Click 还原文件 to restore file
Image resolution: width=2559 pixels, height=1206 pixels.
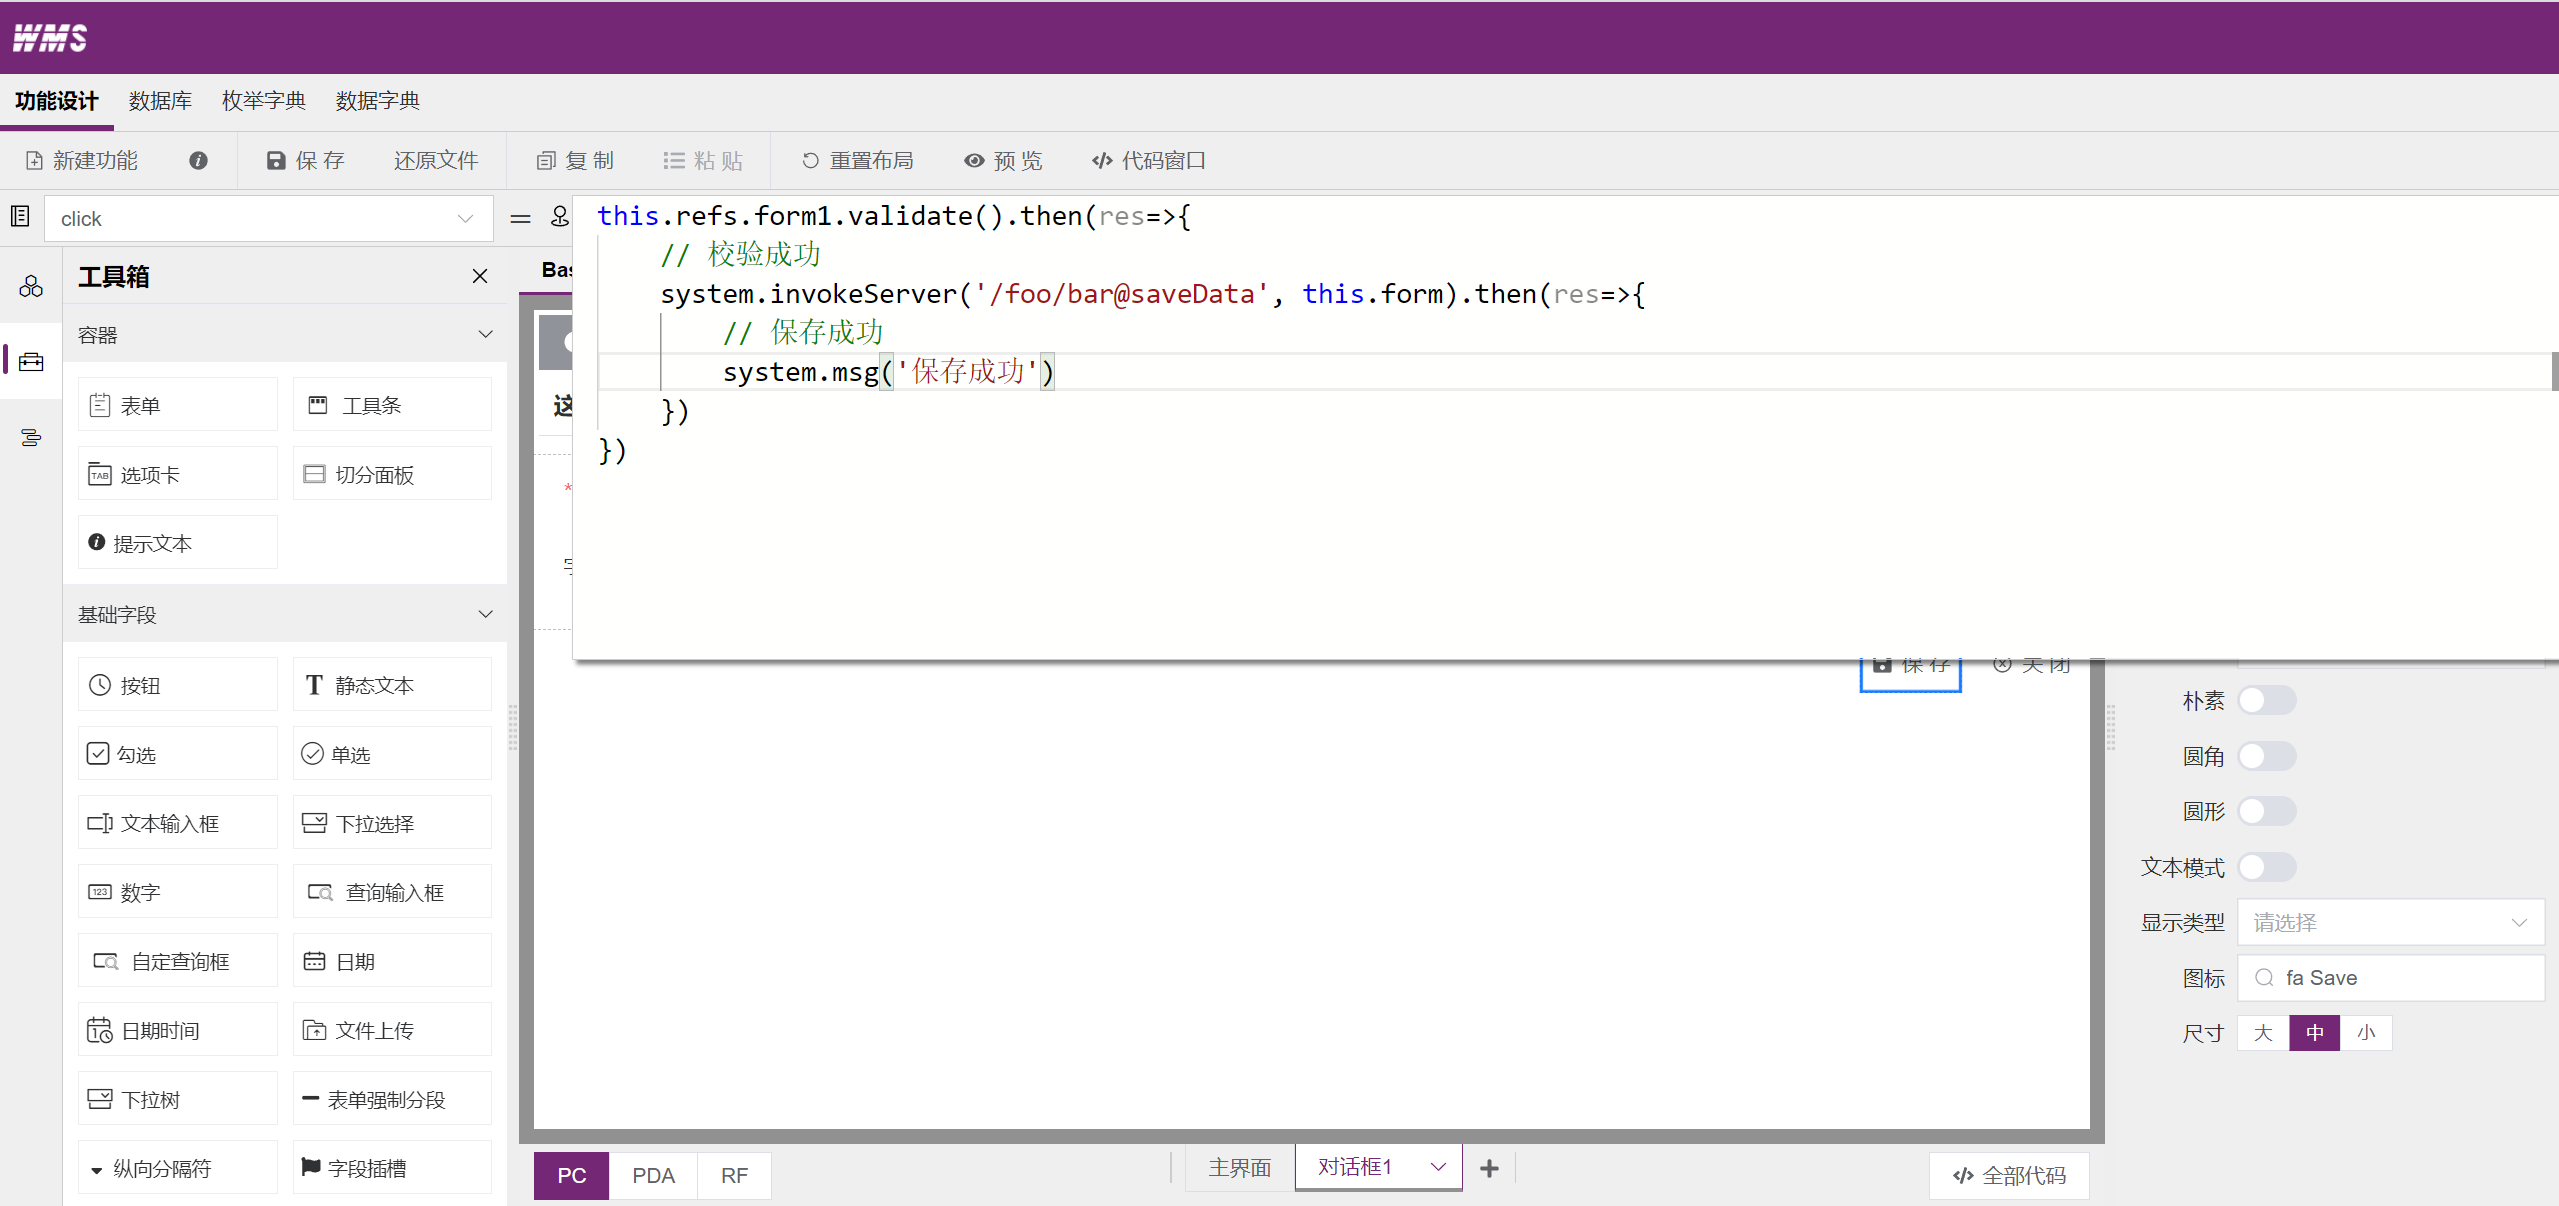(436, 161)
